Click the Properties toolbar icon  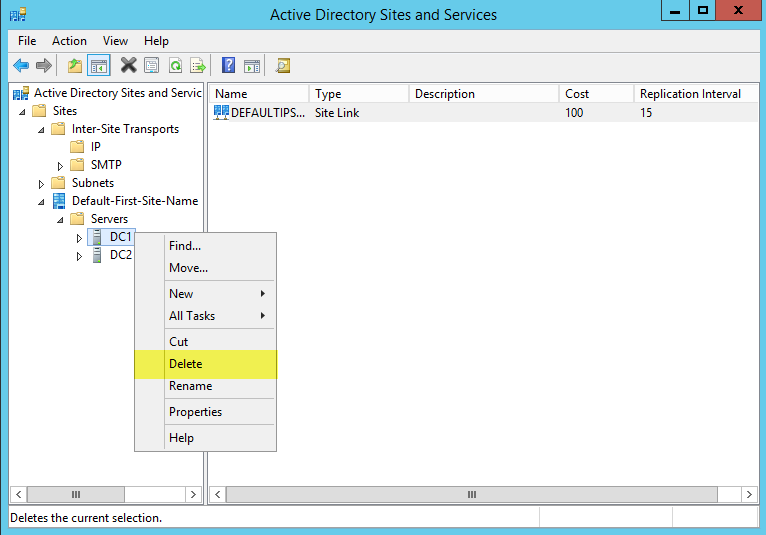coord(152,66)
